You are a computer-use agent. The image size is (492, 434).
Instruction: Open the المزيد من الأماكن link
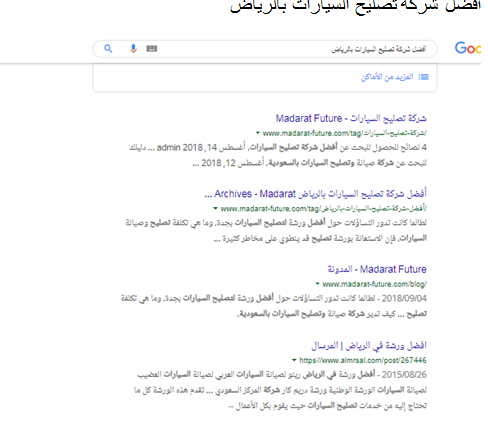(387, 77)
